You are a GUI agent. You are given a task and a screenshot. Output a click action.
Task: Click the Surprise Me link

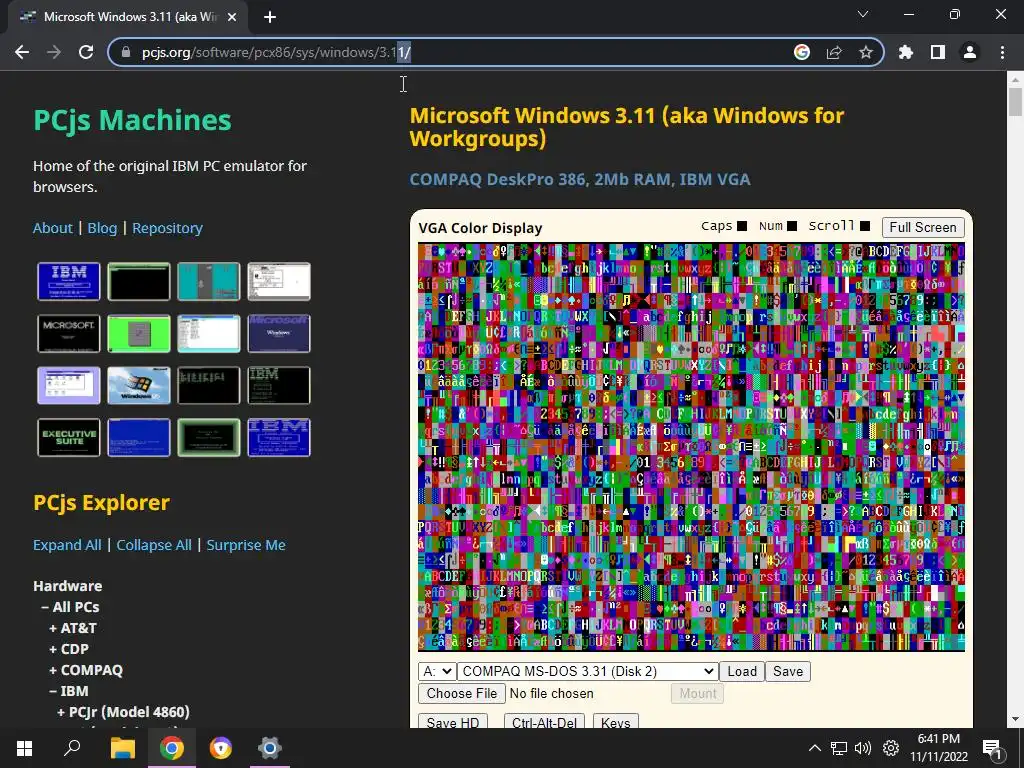coord(246,545)
